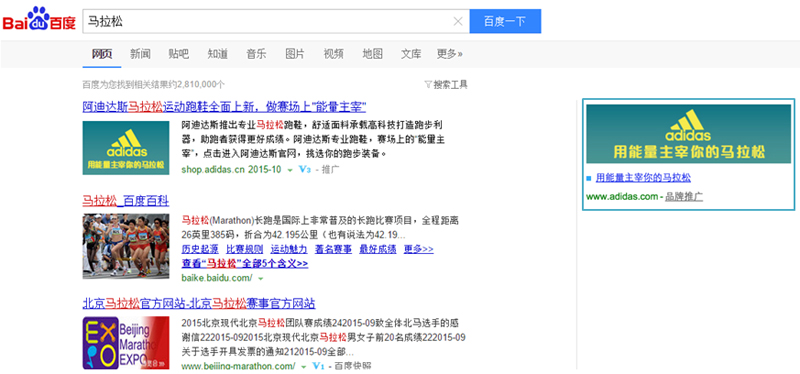Click the Beijing Marathon EXPO thumbnail
This screenshot has width=800, height=374.
[126, 343]
